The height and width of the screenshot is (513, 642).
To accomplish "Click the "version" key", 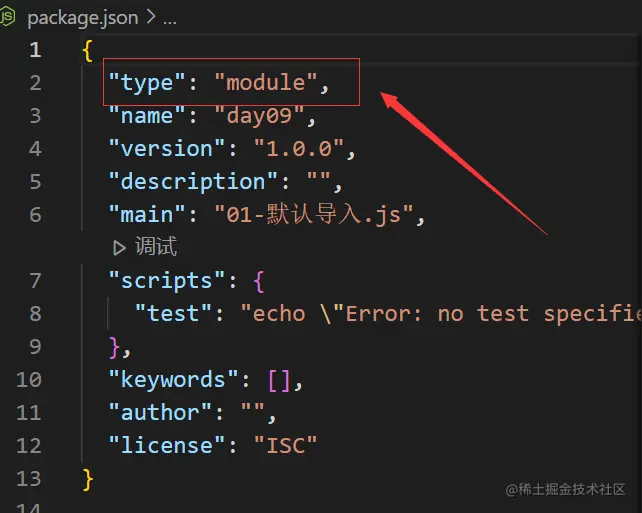I will (167, 149).
